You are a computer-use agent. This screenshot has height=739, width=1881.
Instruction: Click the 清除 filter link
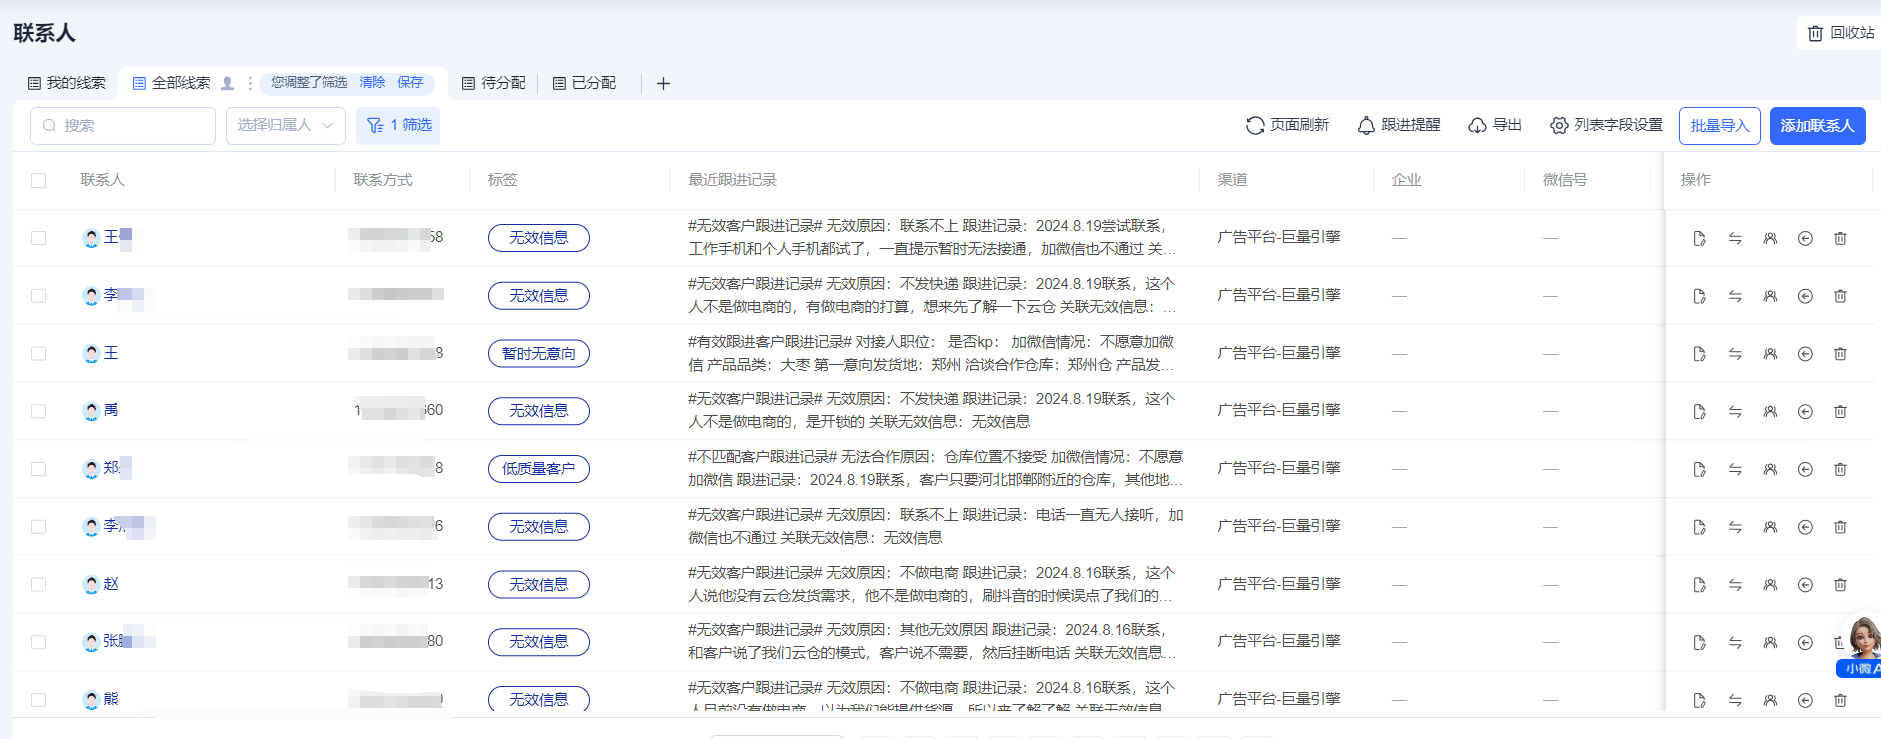click(372, 82)
